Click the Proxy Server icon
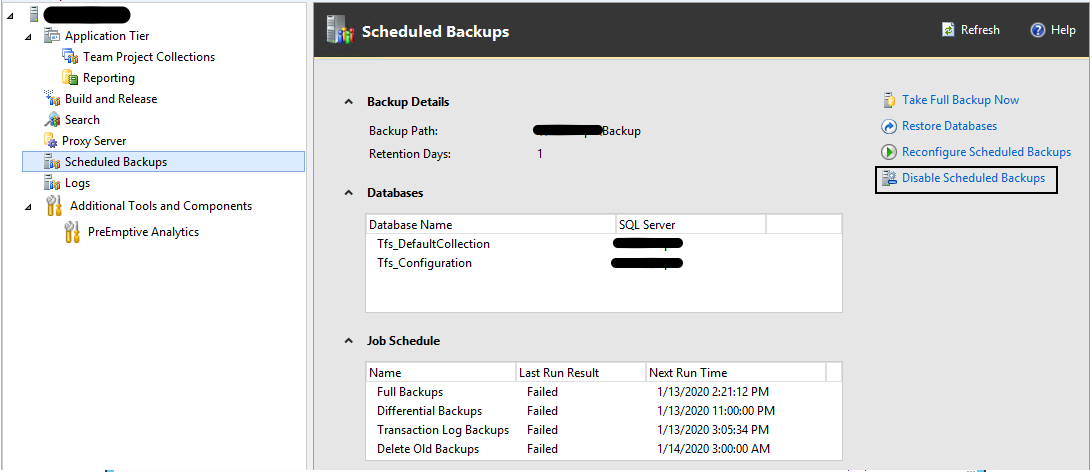The width and height of the screenshot is (1092, 472). 51,141
